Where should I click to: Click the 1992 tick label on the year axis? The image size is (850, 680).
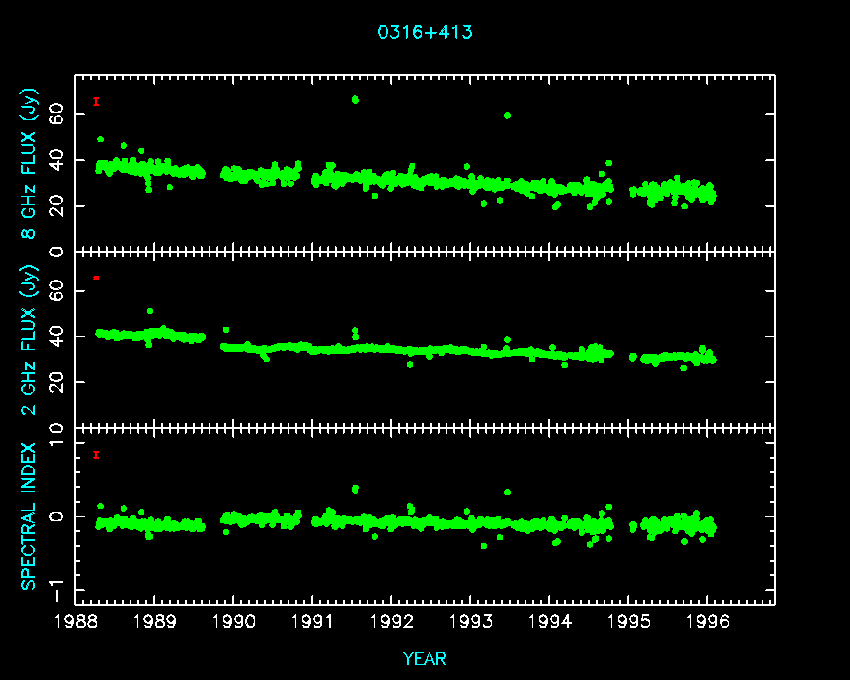click(x=392, y=620)
